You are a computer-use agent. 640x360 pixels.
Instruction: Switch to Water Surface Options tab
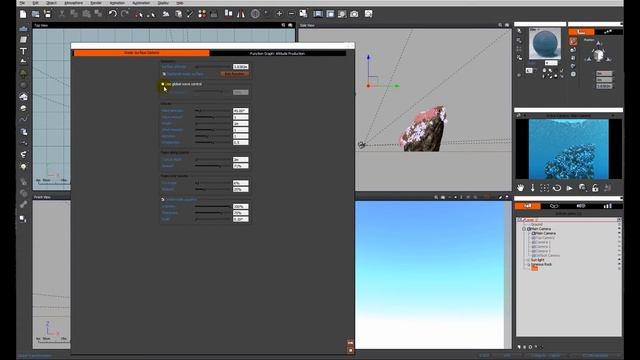(x=142, y=53)
